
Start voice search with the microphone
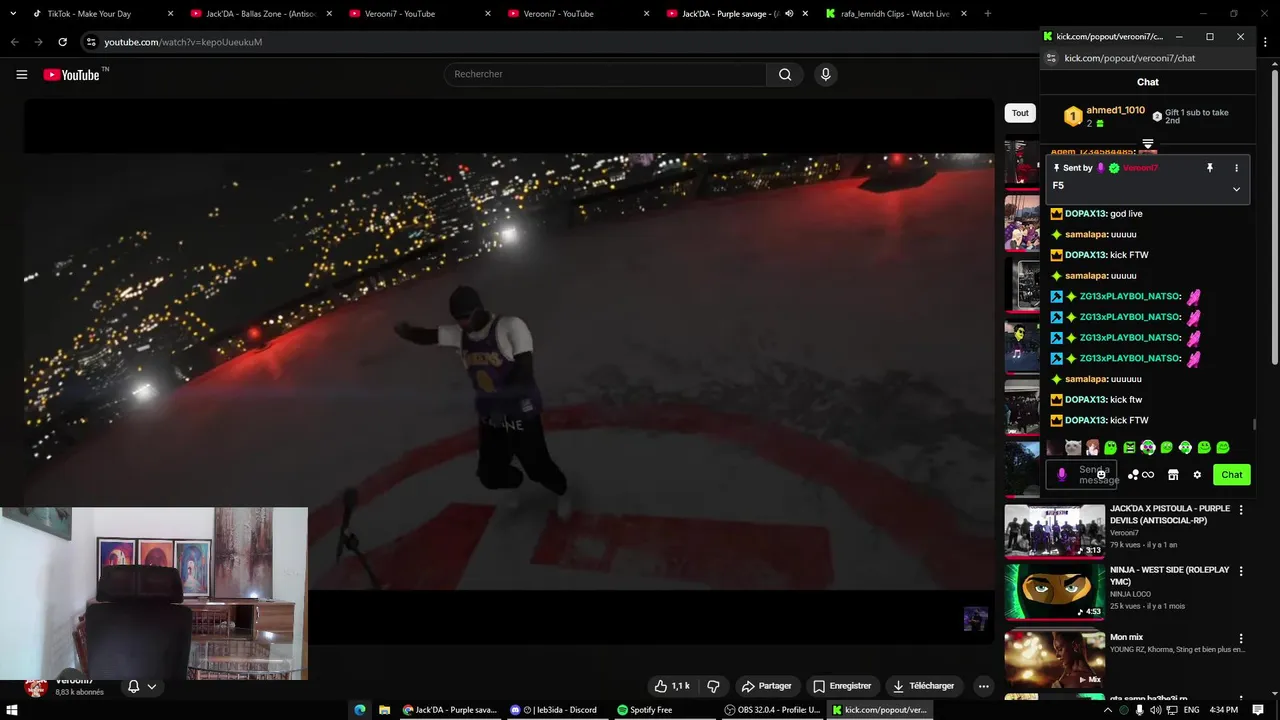click(x=825, y=74)
